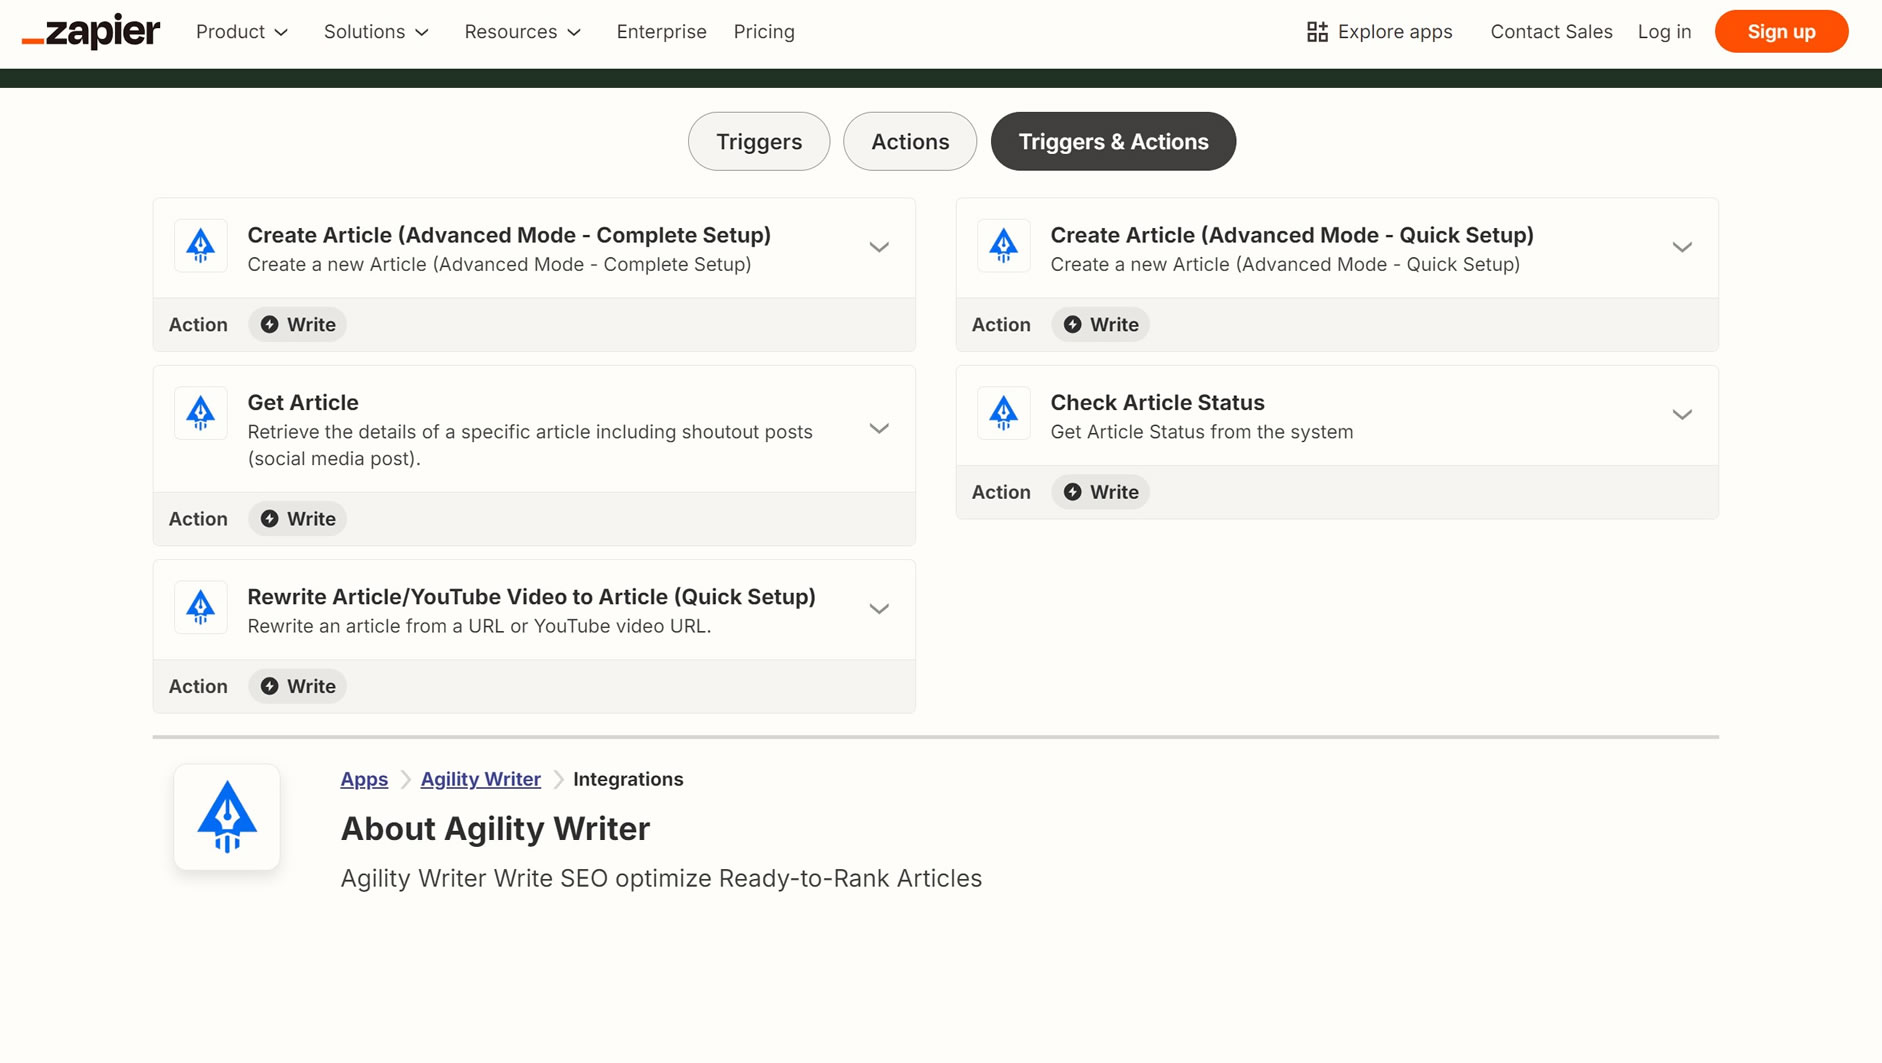Click the Action label on Check Article Status card
Screen dimensions: 1882x1063
[1001, 492]
